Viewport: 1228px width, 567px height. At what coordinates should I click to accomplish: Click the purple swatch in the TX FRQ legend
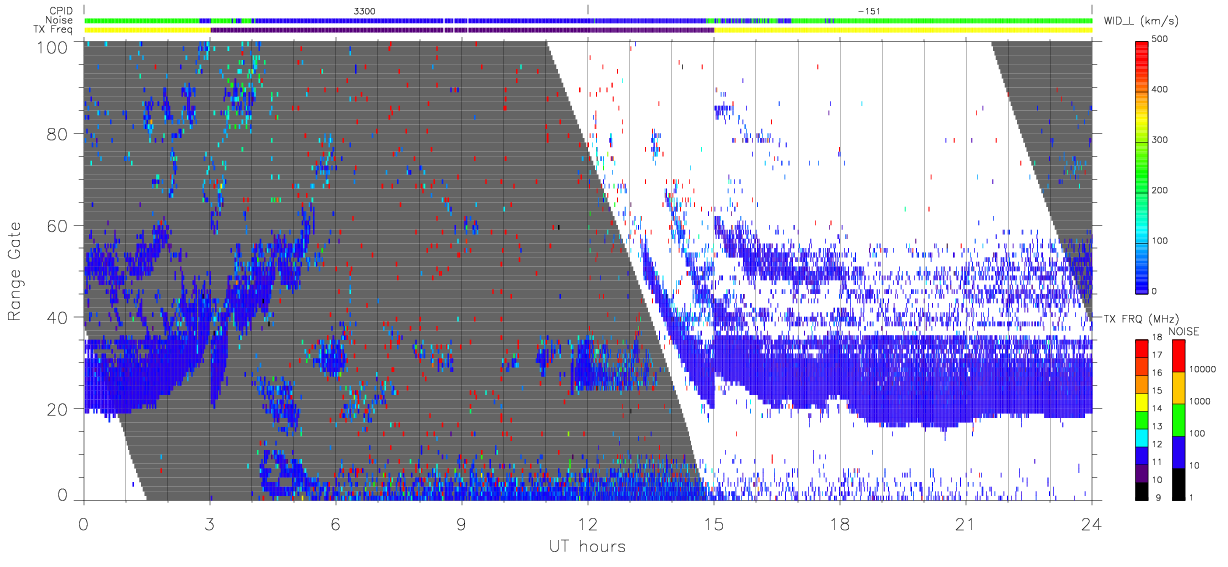point(1141,473)
